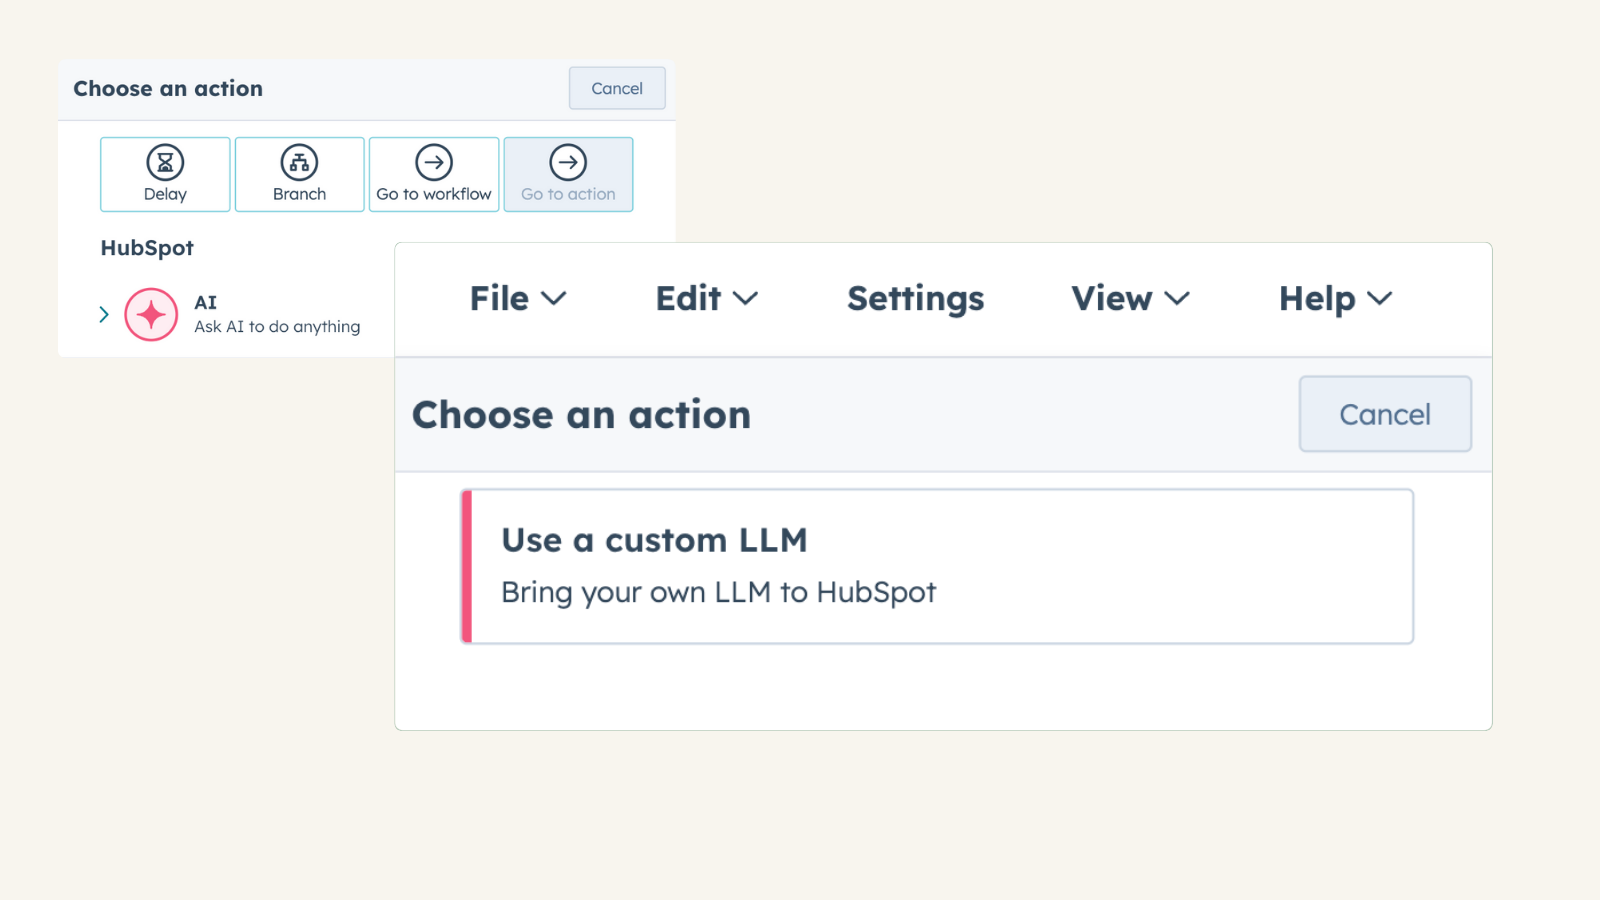Click the arrow icon in Go to workflow
This screenshot has height=900, width=1600.
433,161
